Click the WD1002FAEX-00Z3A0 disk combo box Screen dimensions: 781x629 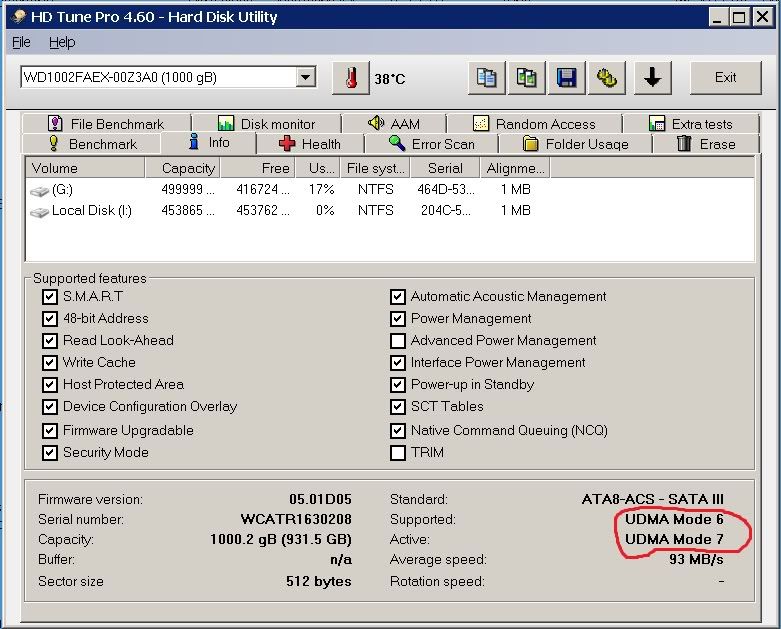coord(168,78)
